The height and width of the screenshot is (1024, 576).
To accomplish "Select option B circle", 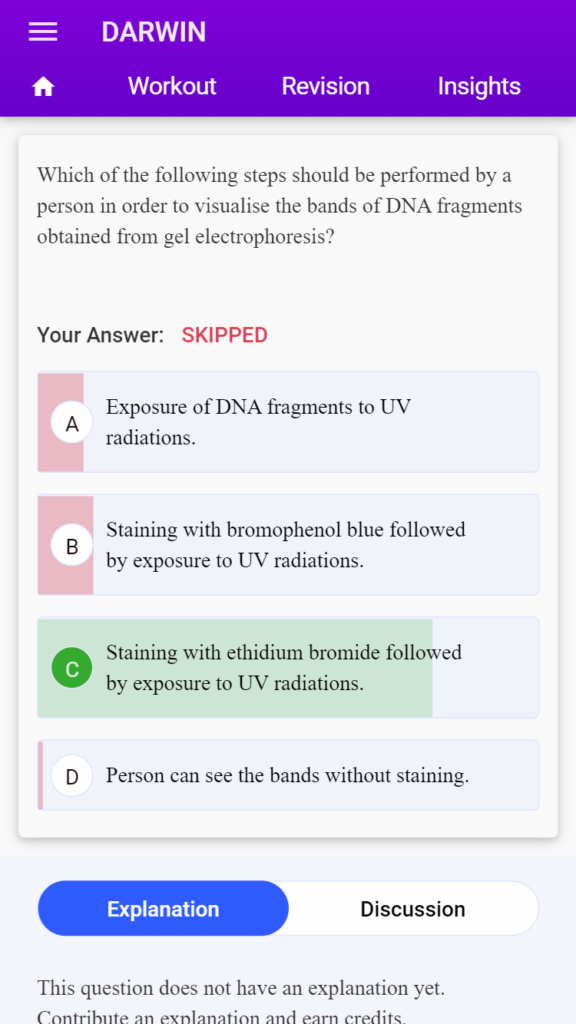I will (72, 545).
